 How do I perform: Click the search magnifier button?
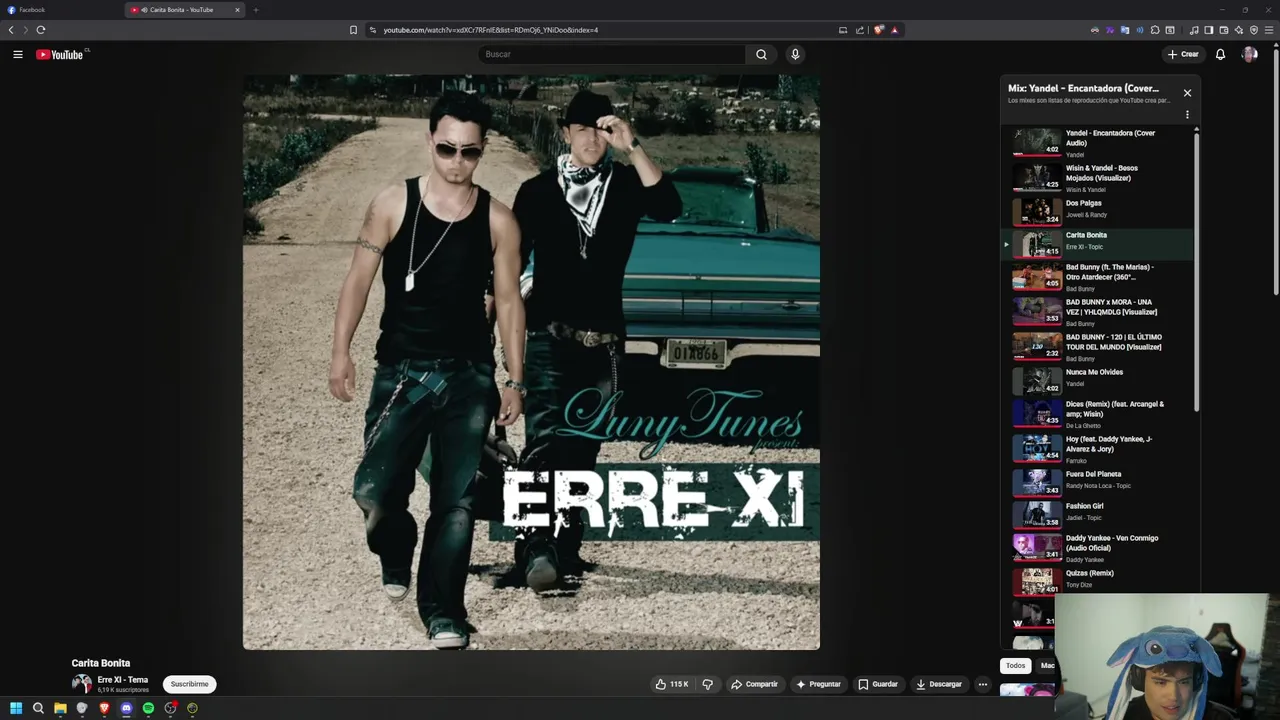(x=761, y=54)
